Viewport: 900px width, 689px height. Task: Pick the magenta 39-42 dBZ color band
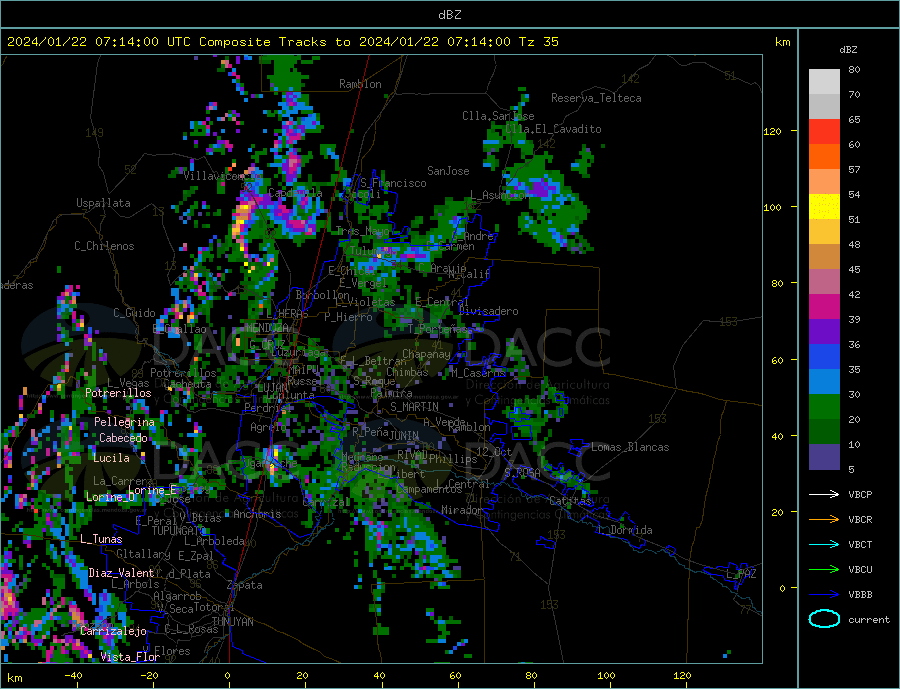tap(824, 307)
